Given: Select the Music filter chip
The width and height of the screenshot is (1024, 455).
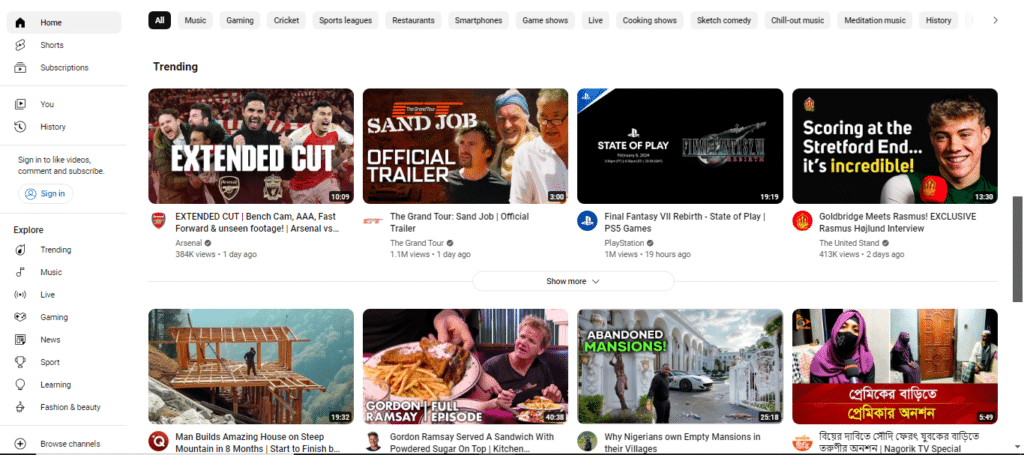Looking at the screenshot, I should click(x=195, y=20).
